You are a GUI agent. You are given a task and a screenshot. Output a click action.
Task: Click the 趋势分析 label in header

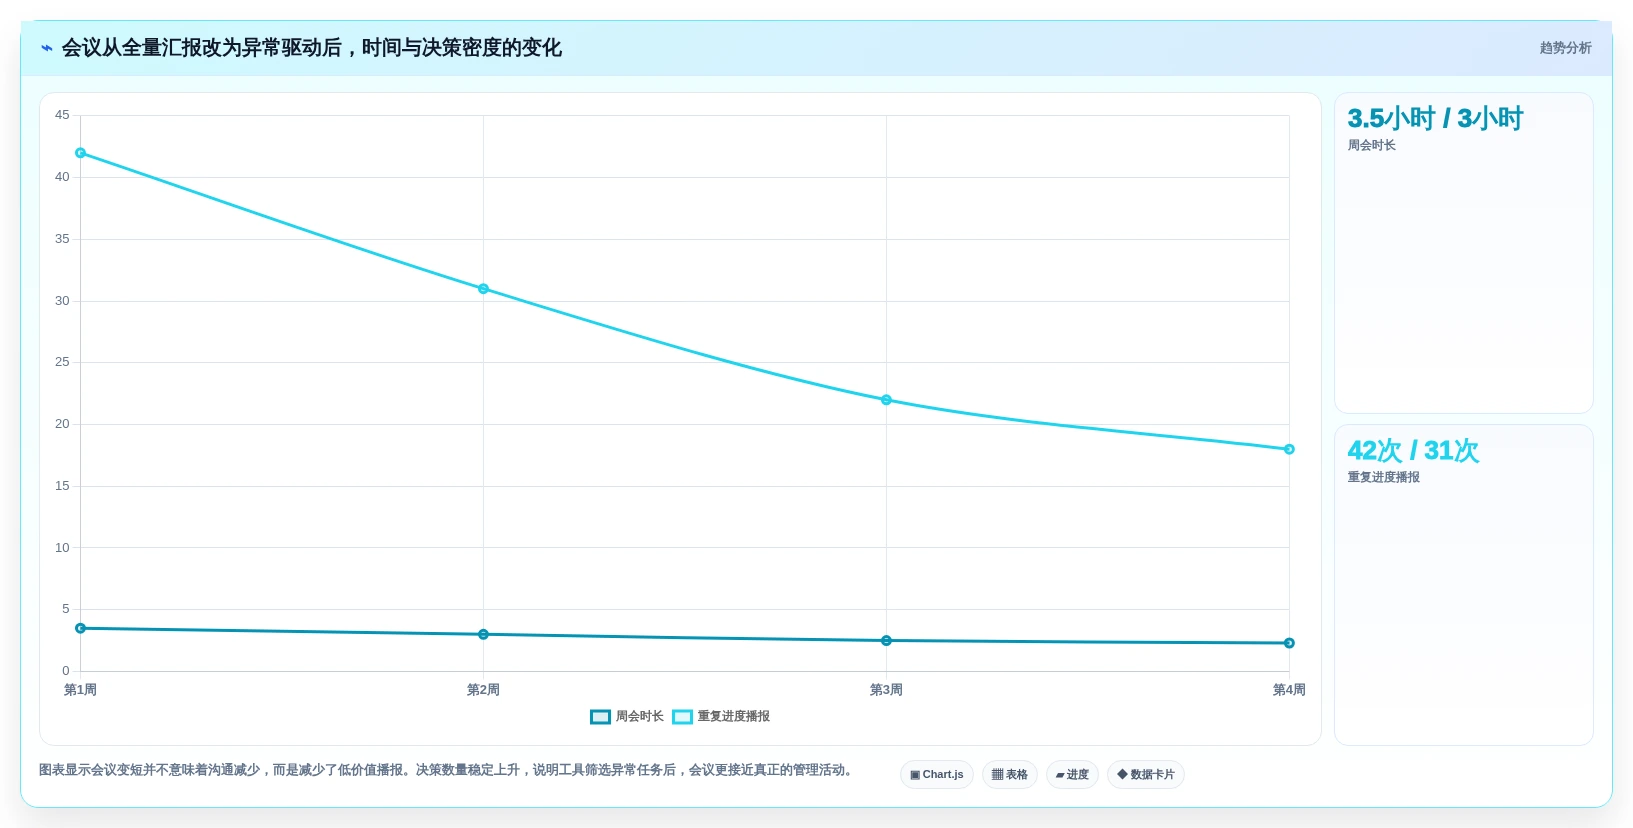[x=1565, y=48]
